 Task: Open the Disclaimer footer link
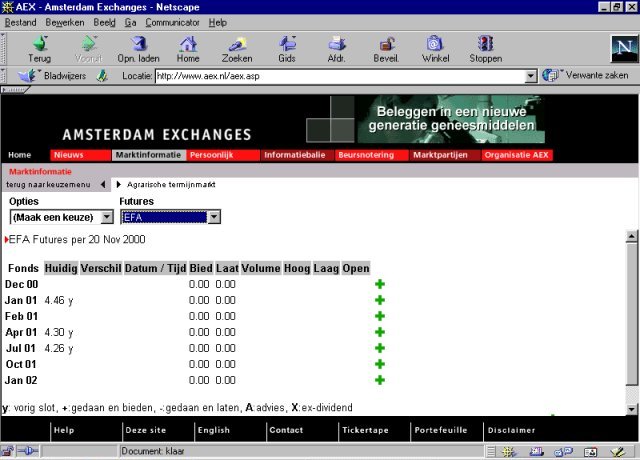[511, 430]
